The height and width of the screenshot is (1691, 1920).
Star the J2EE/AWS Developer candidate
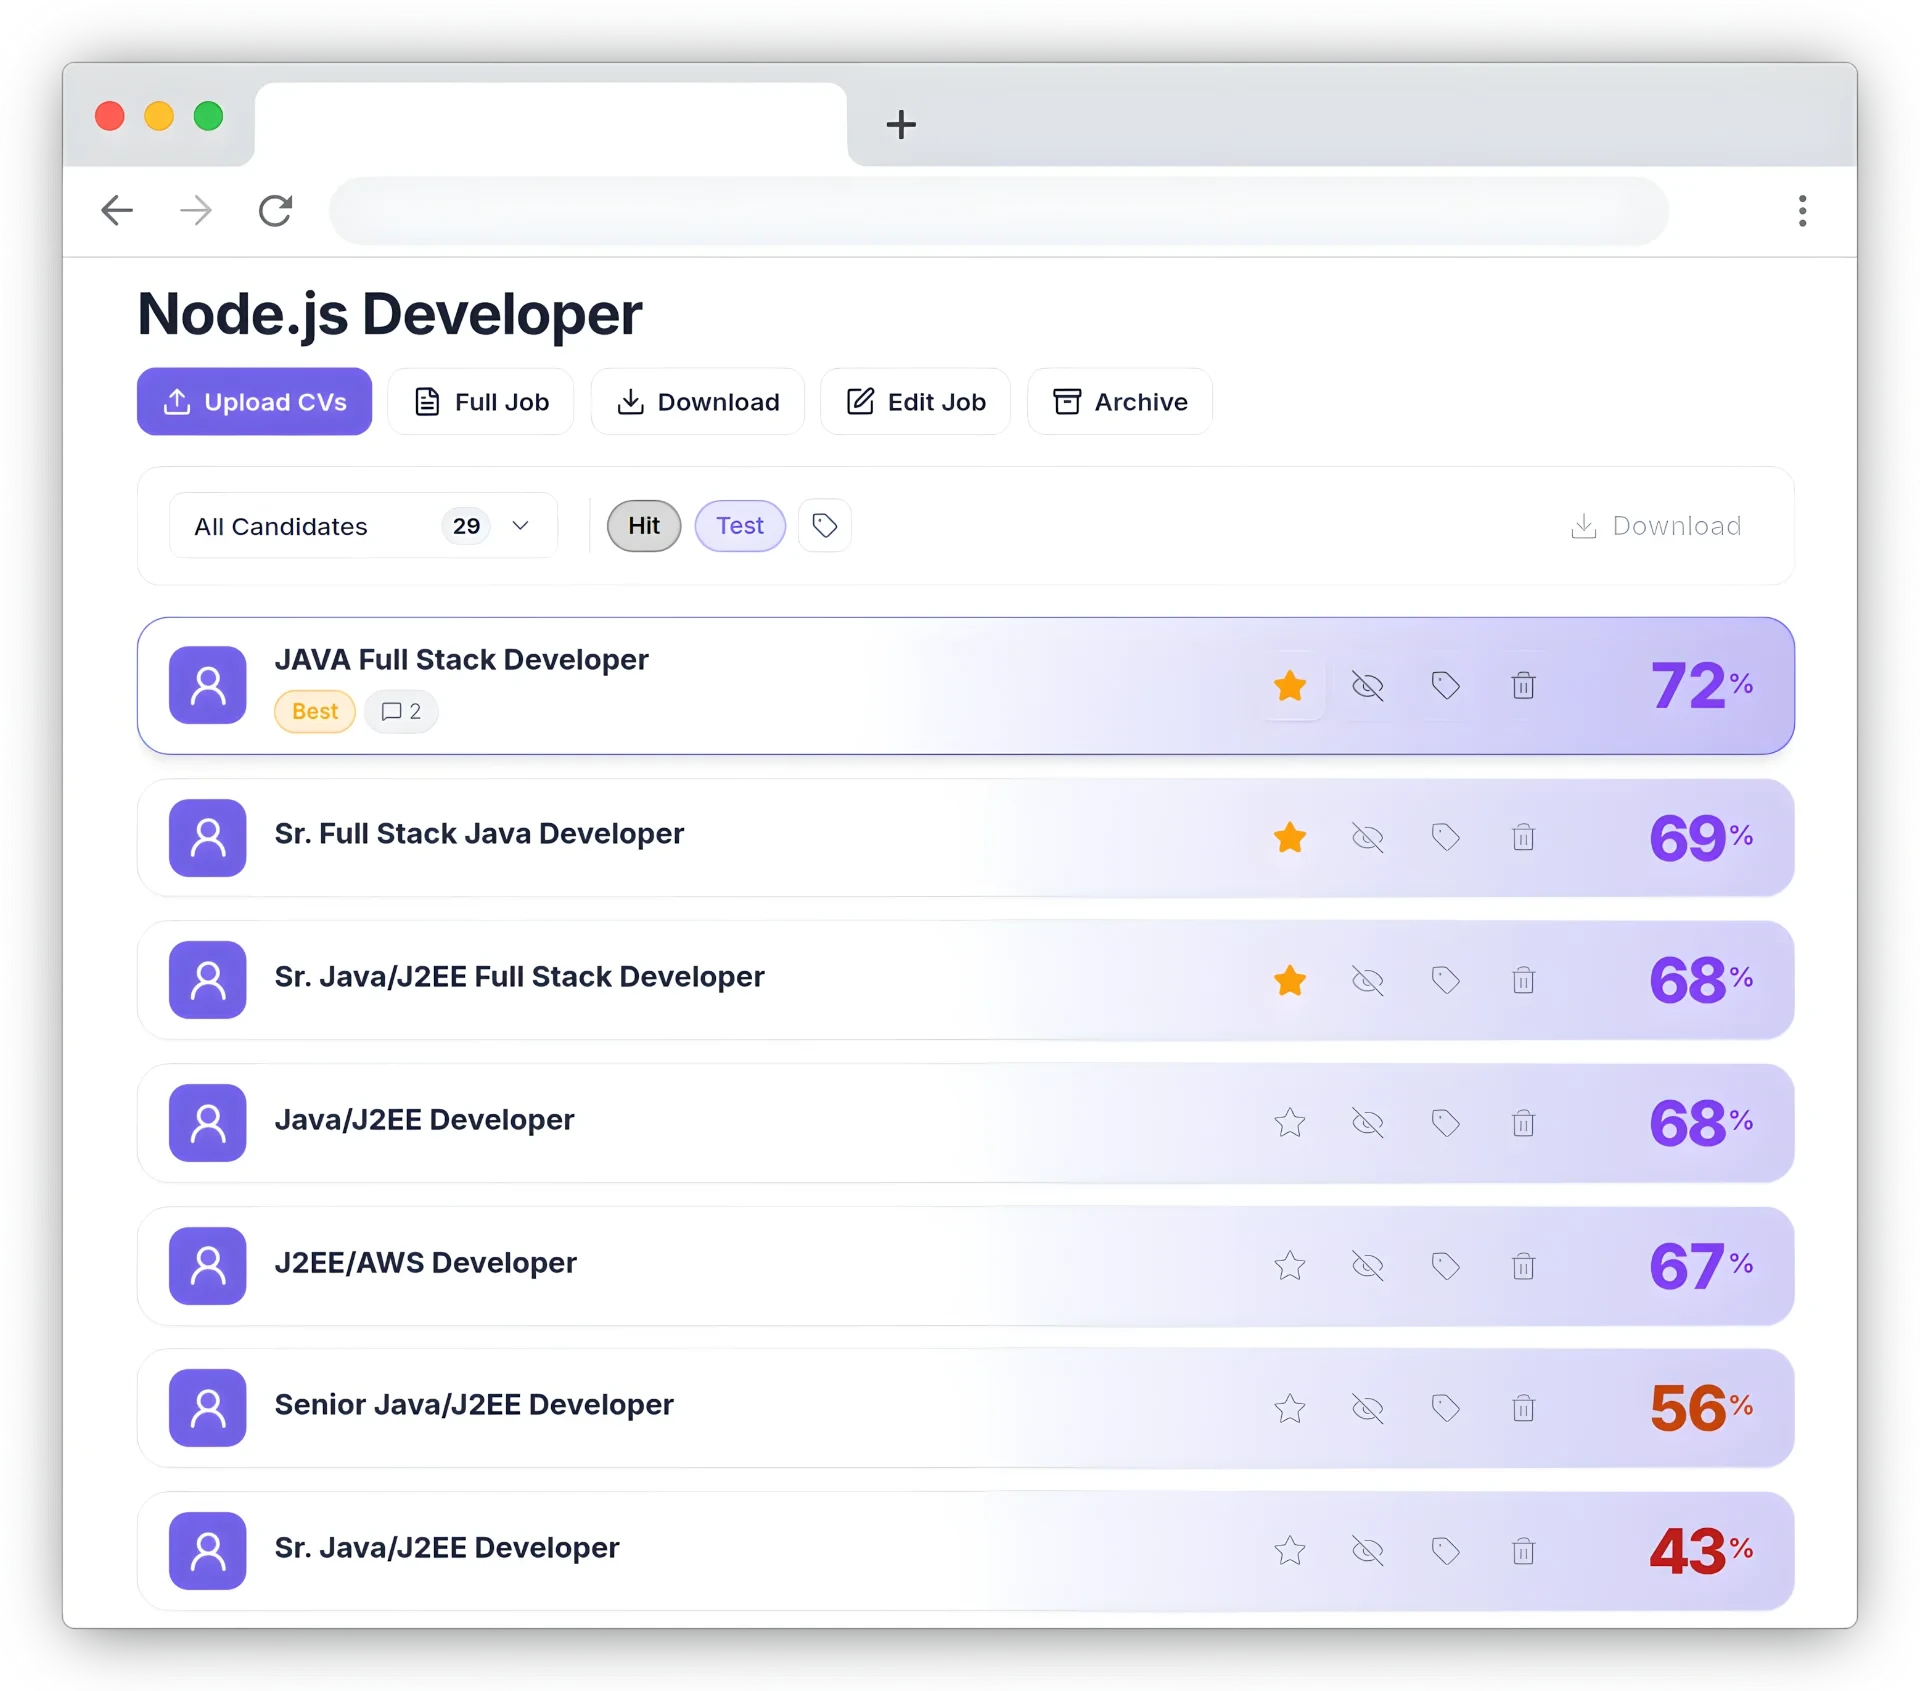tap(1290, 1267)
